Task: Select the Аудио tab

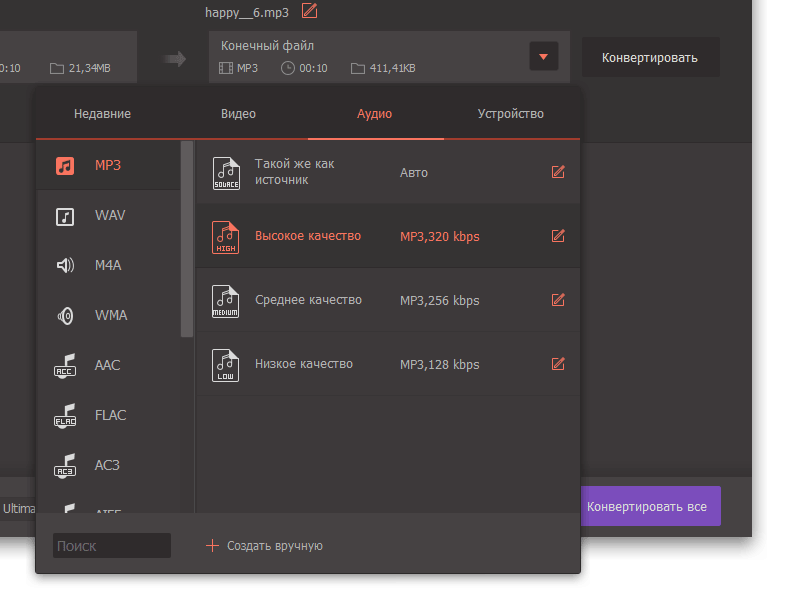Action: click(x=375, y=114)
